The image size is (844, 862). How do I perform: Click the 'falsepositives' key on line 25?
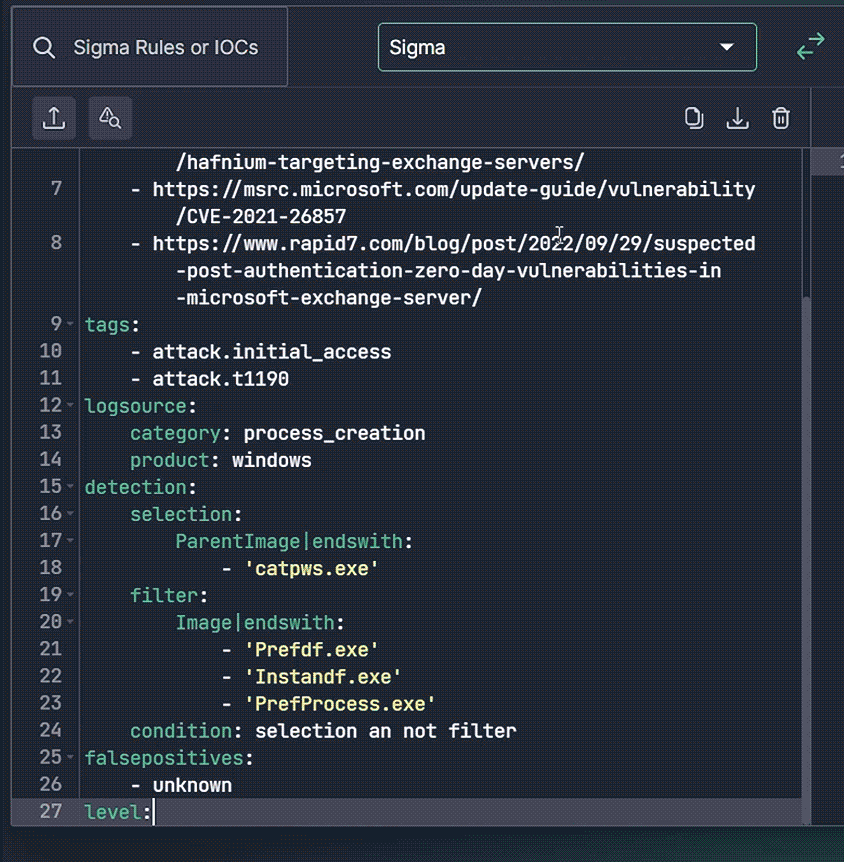[x=164, y=758]
